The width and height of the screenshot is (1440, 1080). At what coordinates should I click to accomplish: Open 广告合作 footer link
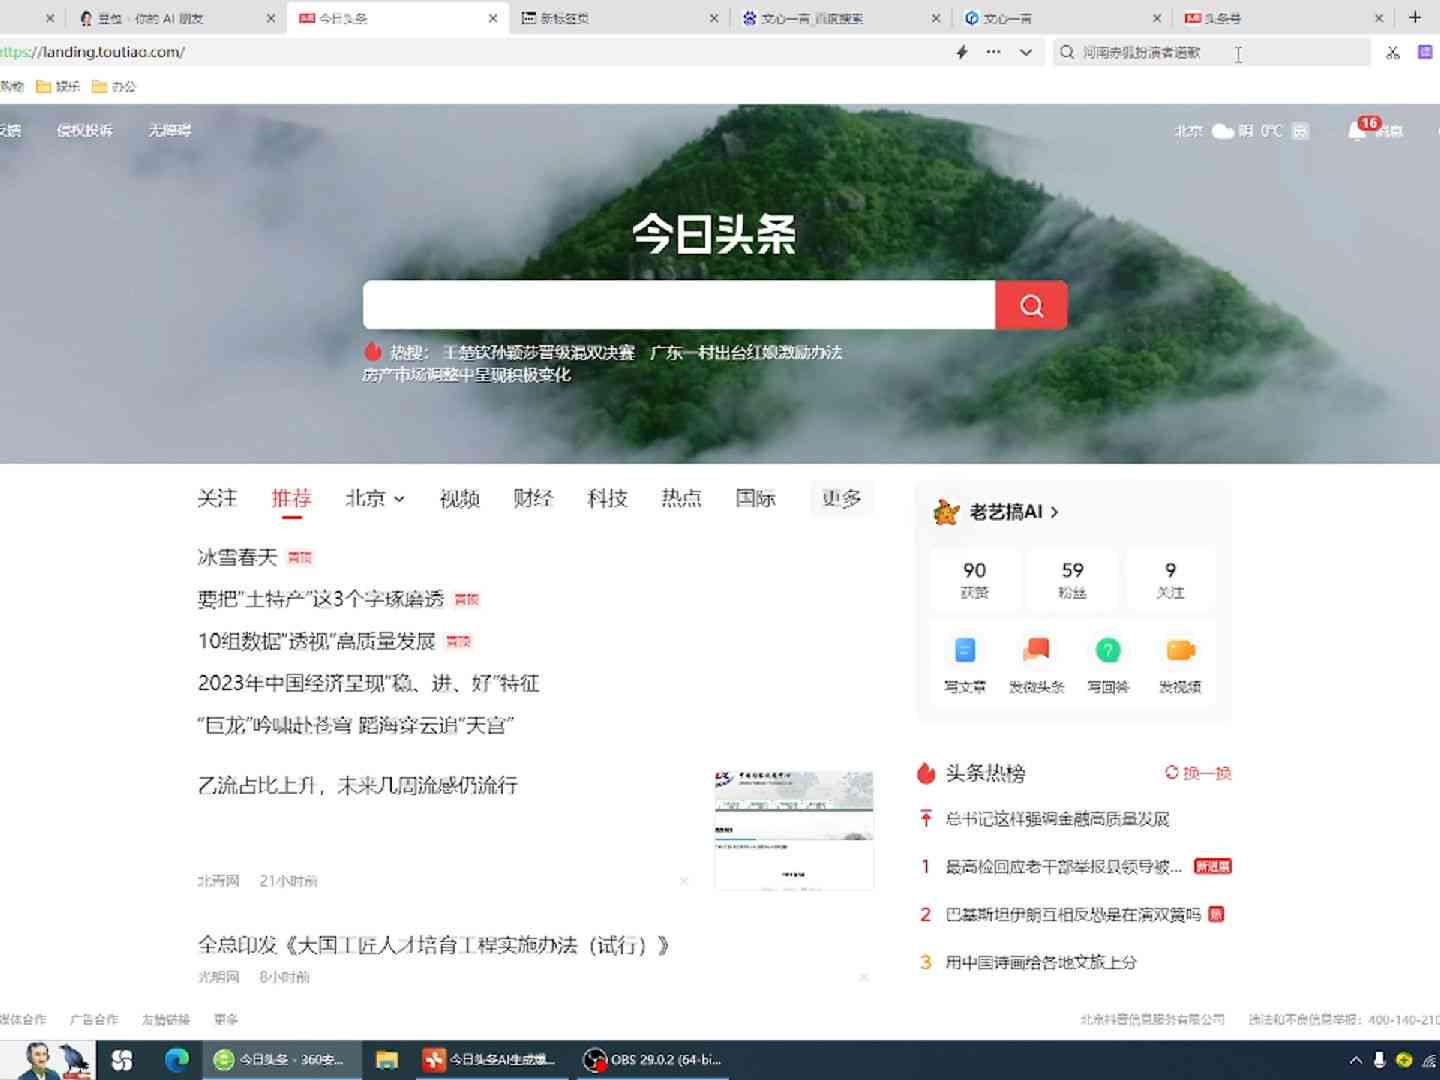(94, 1020)
